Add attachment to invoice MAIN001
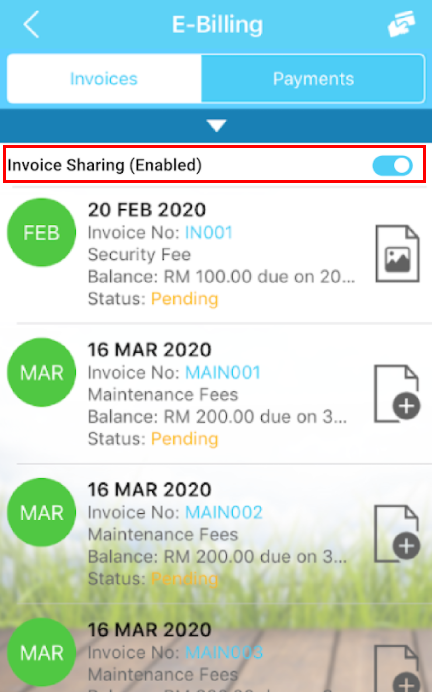This screenshot has height=692, width=432. coord(397,394)
